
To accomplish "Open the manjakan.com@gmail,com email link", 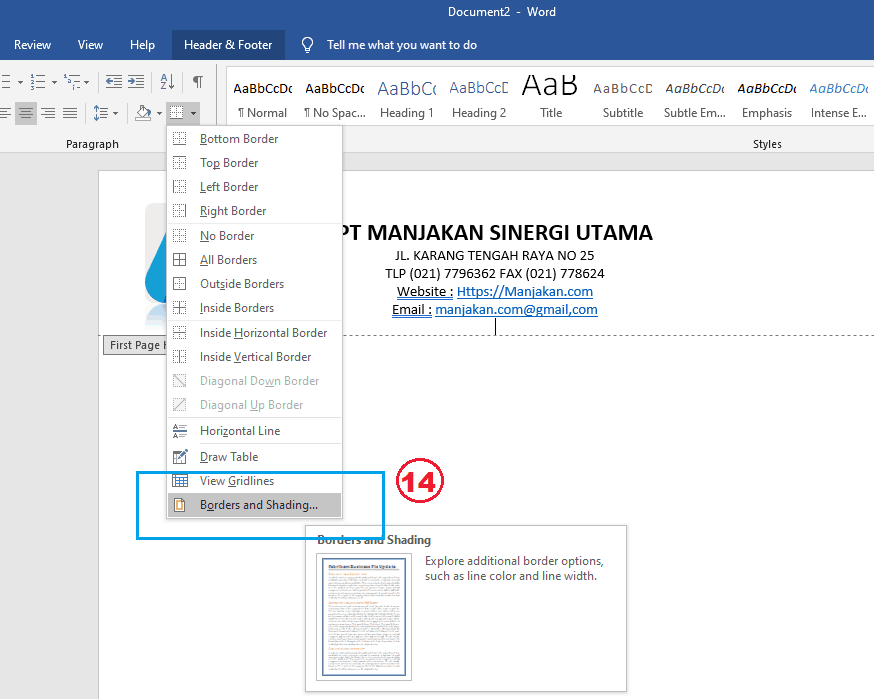I will coord(516,309).
